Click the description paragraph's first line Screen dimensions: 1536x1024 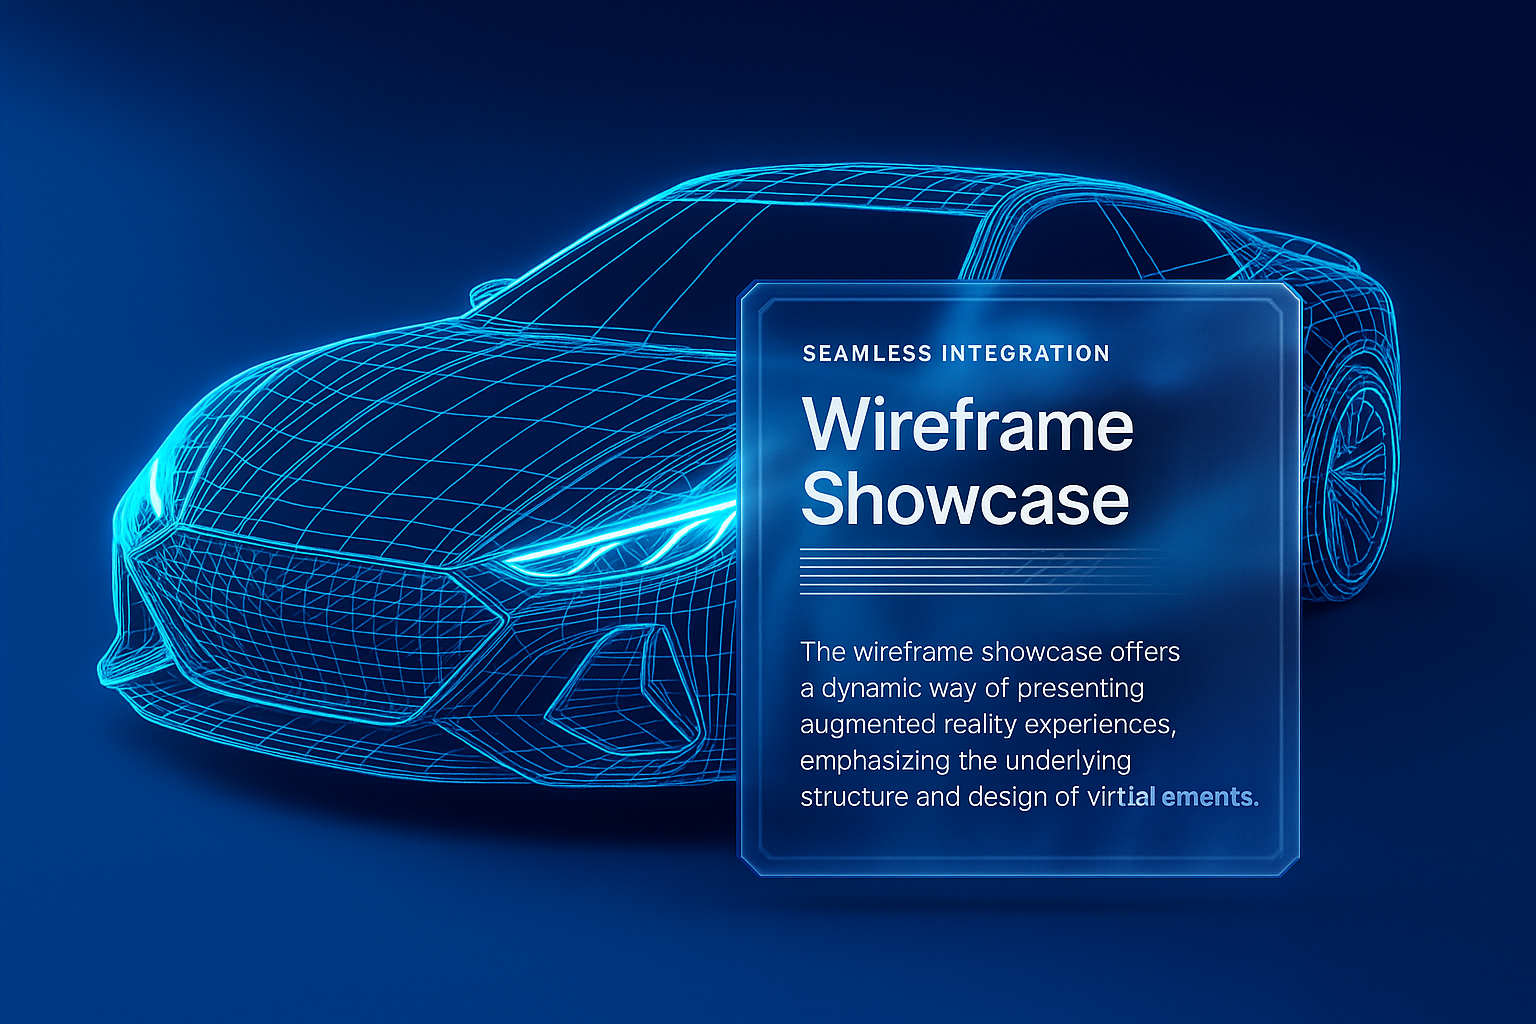990,652
